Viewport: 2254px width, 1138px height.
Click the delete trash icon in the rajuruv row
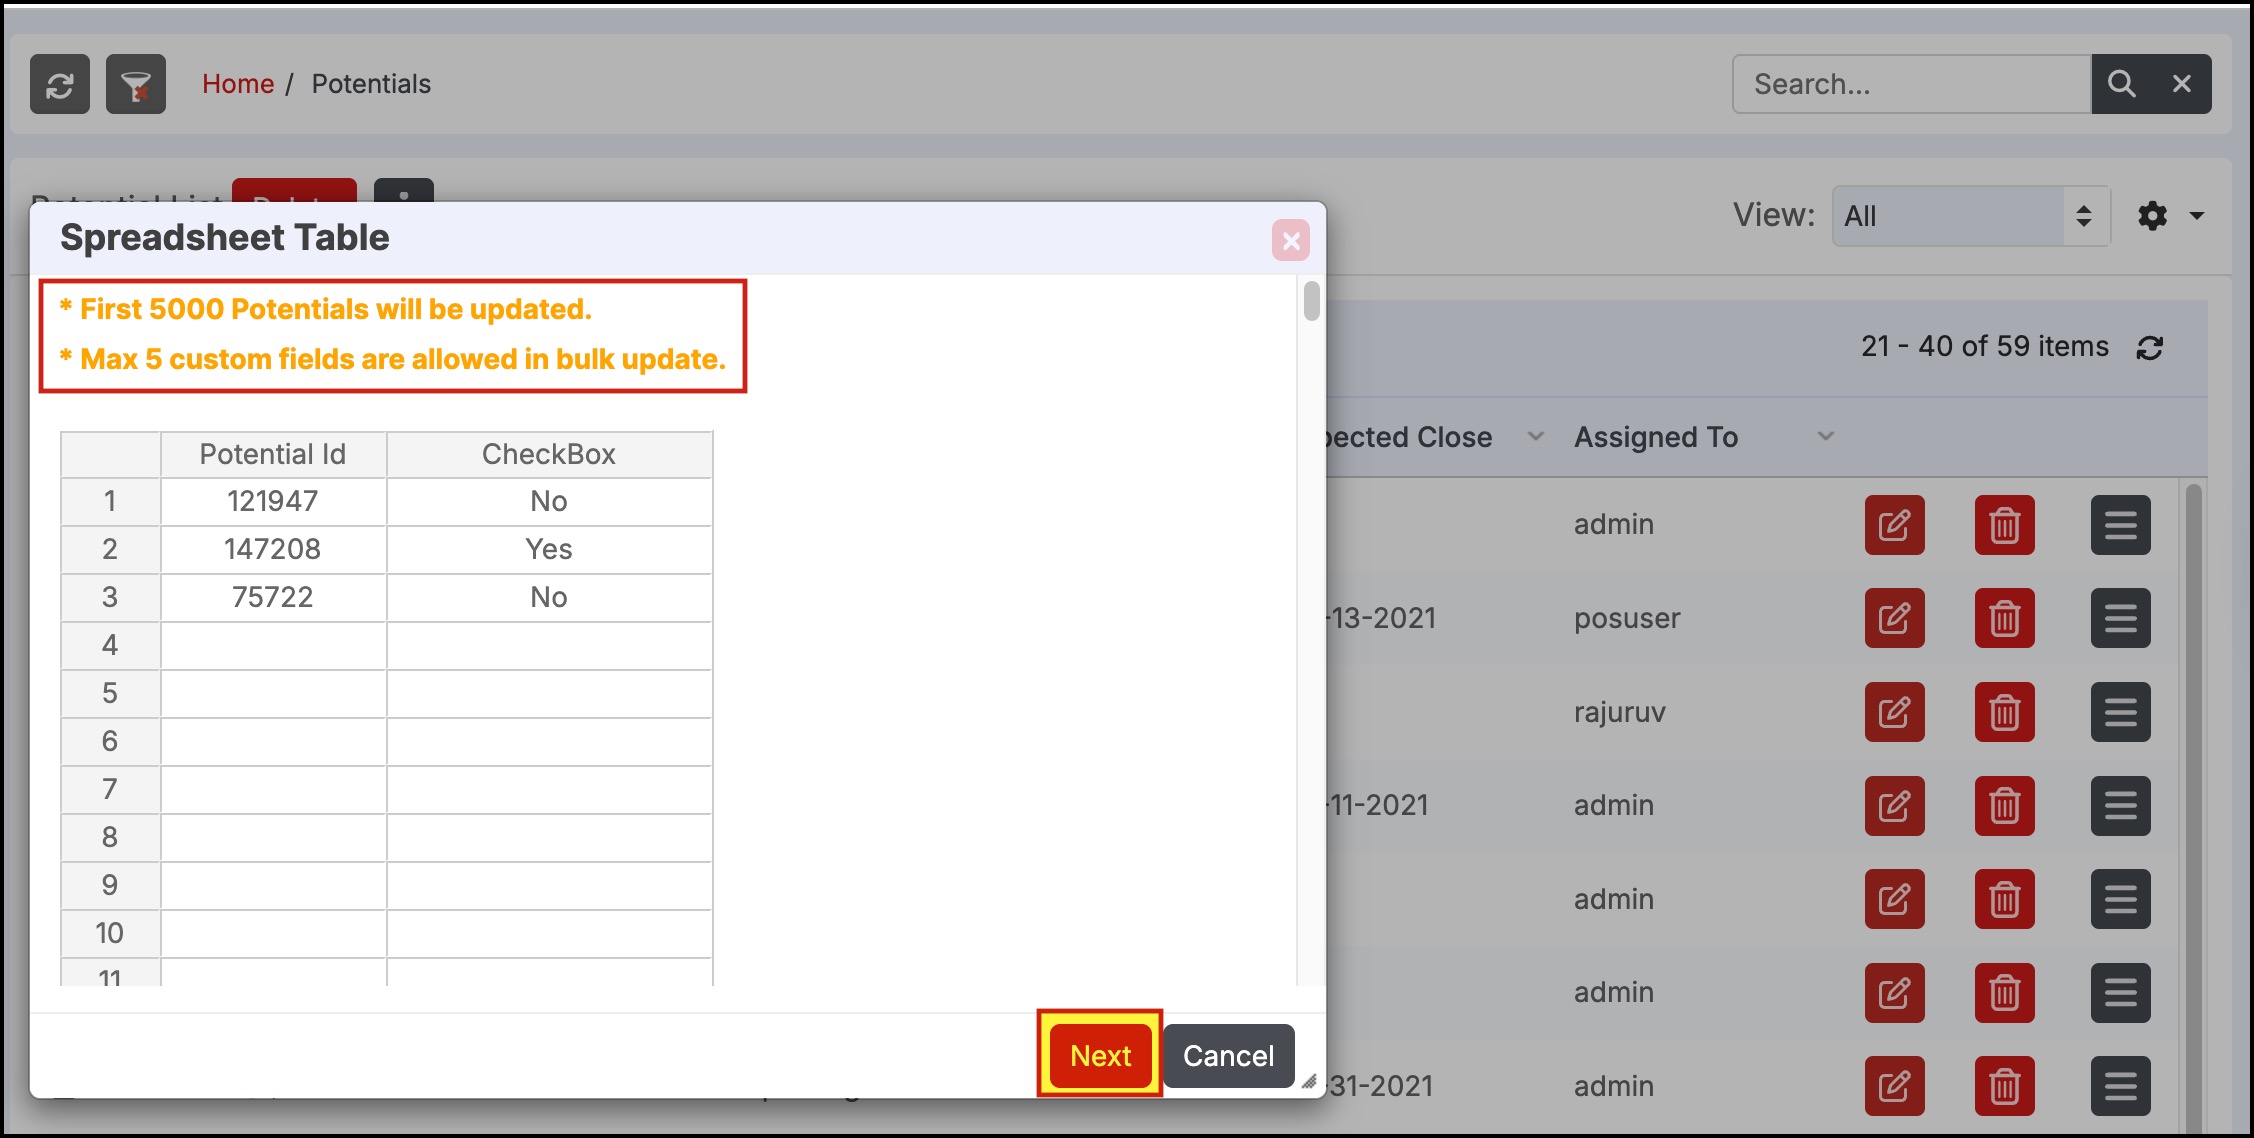pyautogui.click(x=2004, y=712)
